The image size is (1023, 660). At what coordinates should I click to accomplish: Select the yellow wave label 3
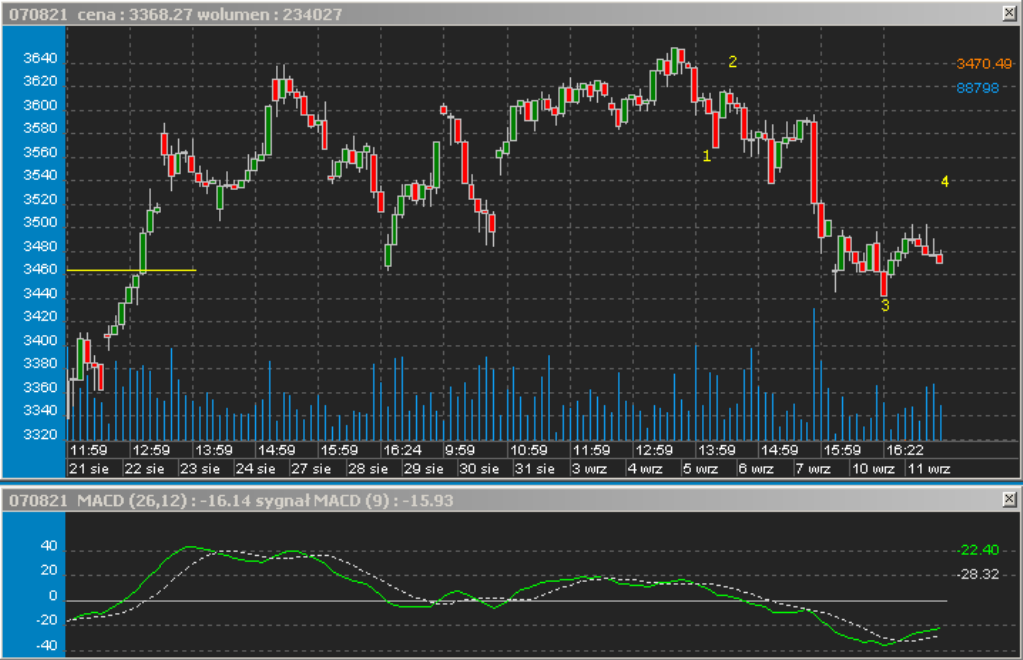[884, 306]
